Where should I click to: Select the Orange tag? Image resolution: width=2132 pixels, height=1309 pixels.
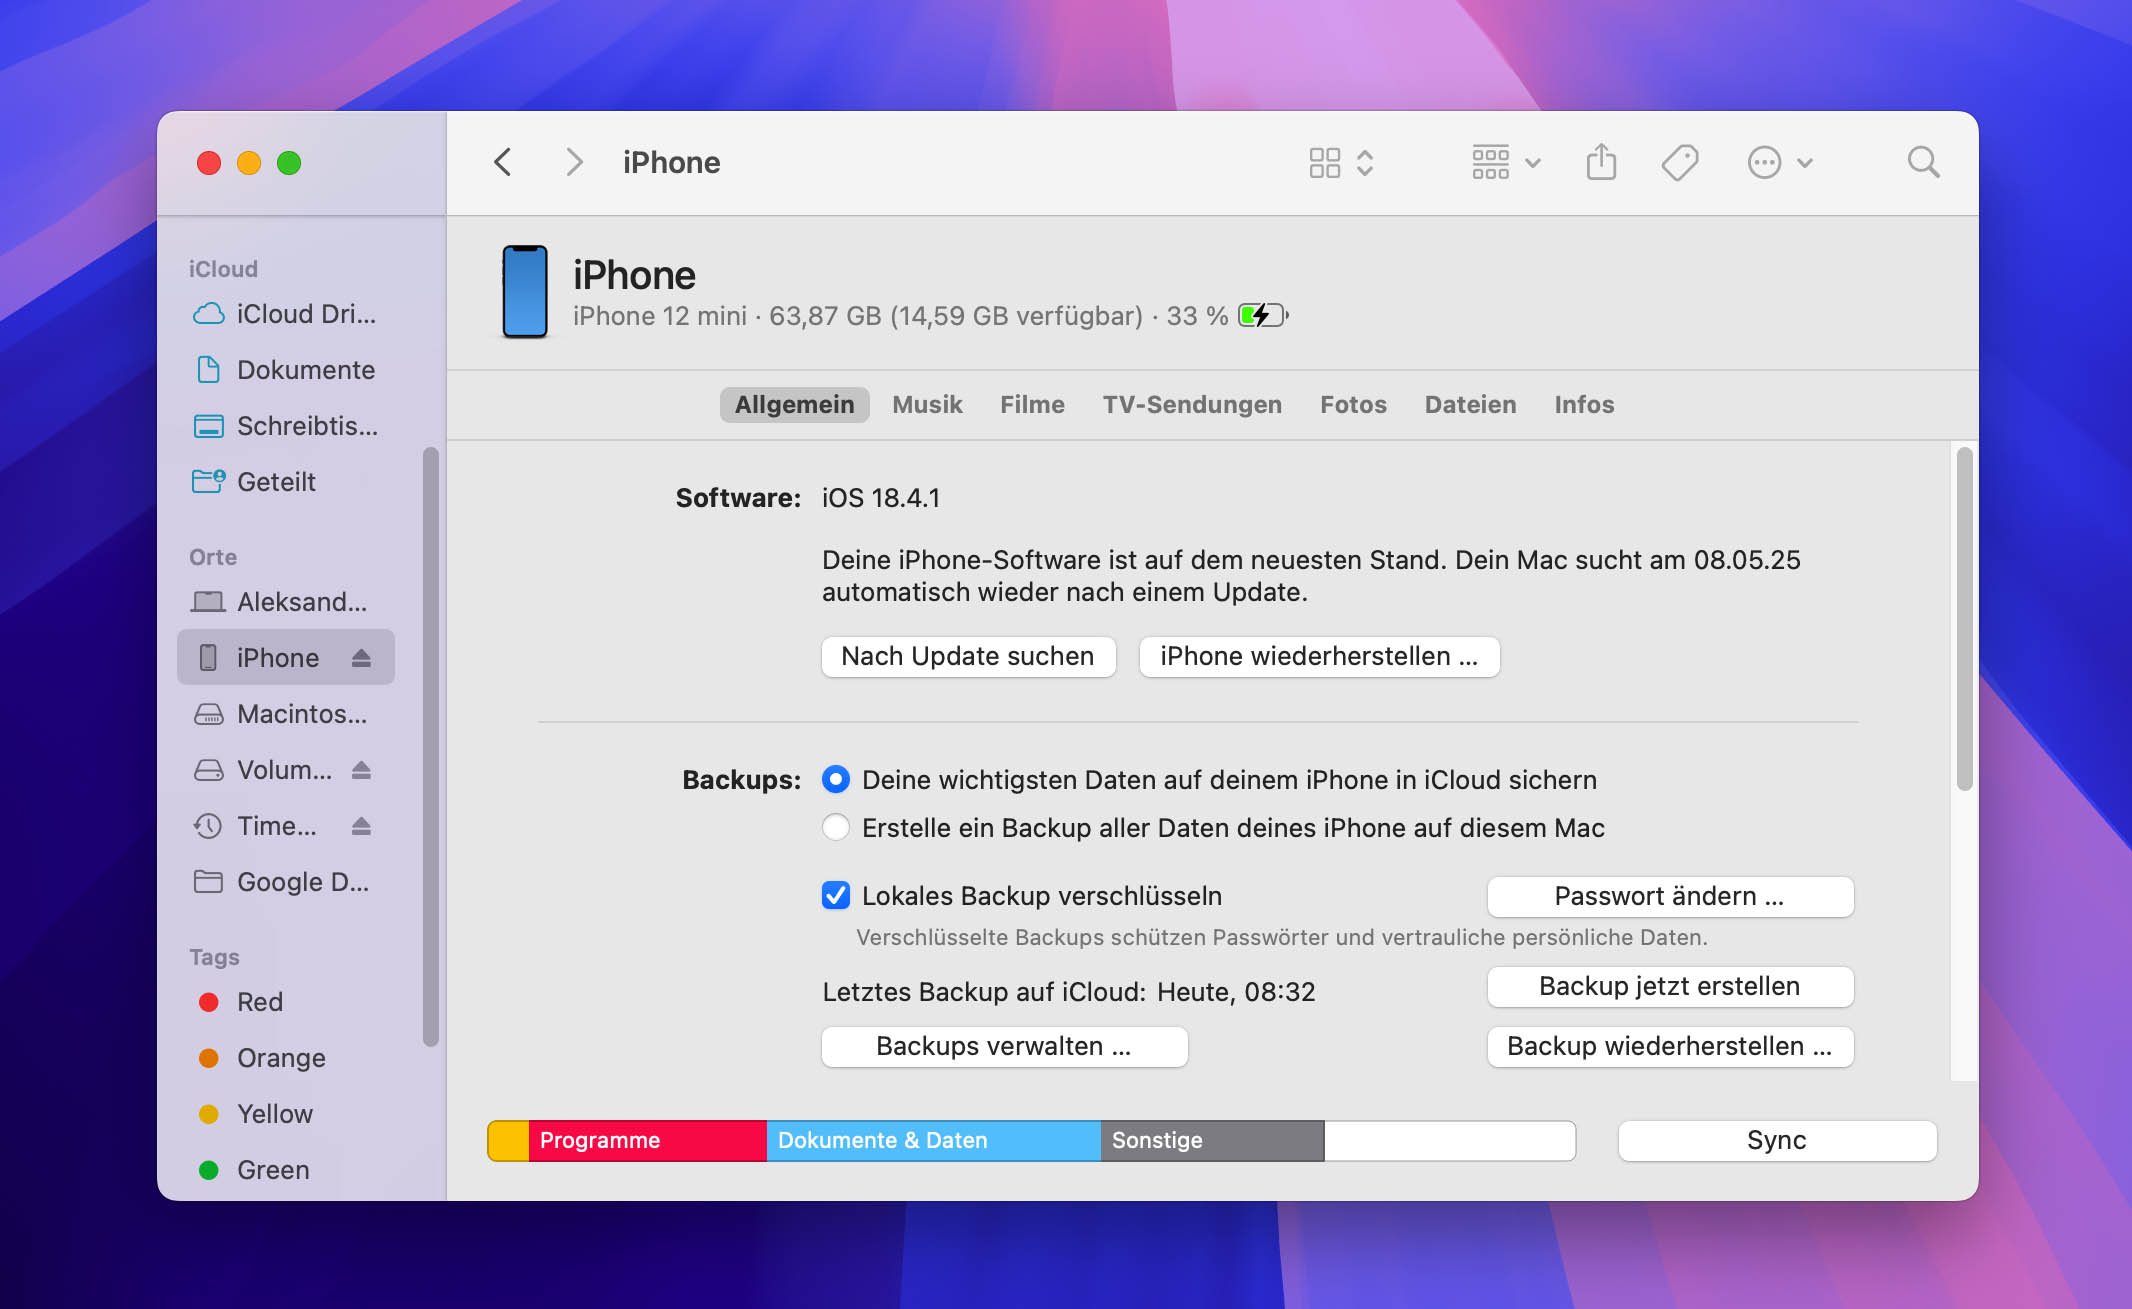click(x=286, y=1058)
